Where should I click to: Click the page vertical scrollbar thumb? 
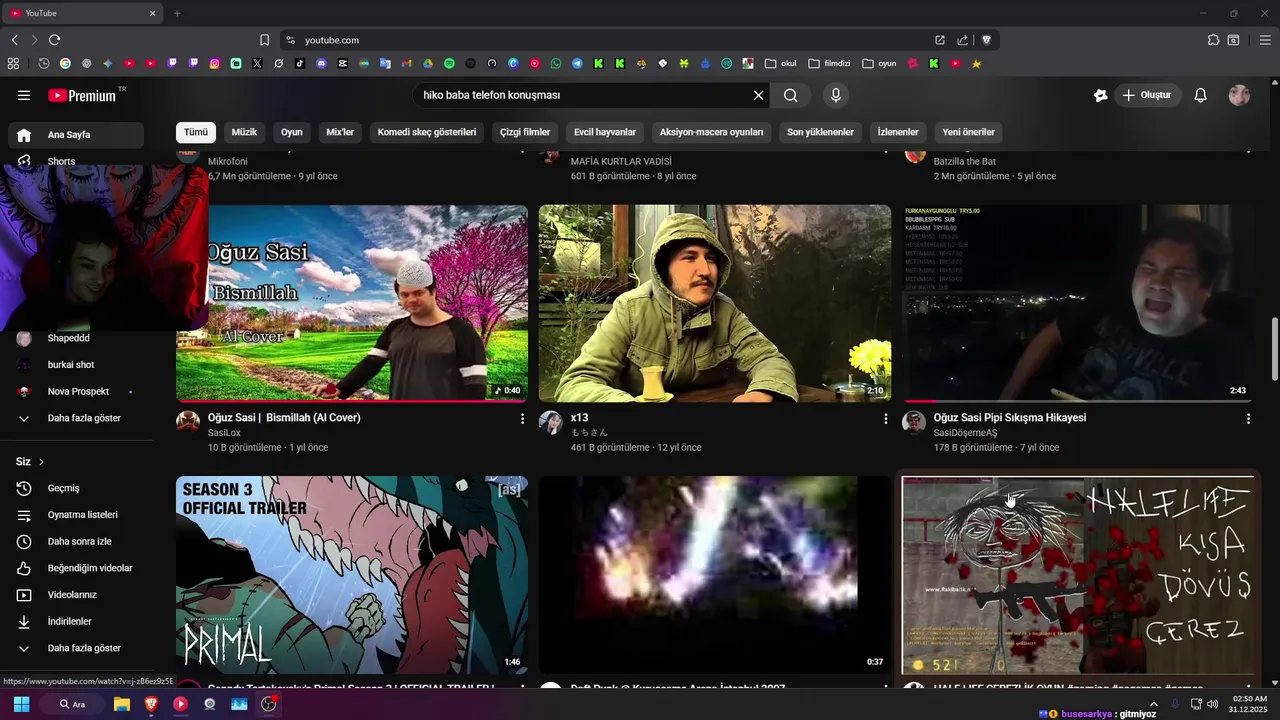[1274, 349]
